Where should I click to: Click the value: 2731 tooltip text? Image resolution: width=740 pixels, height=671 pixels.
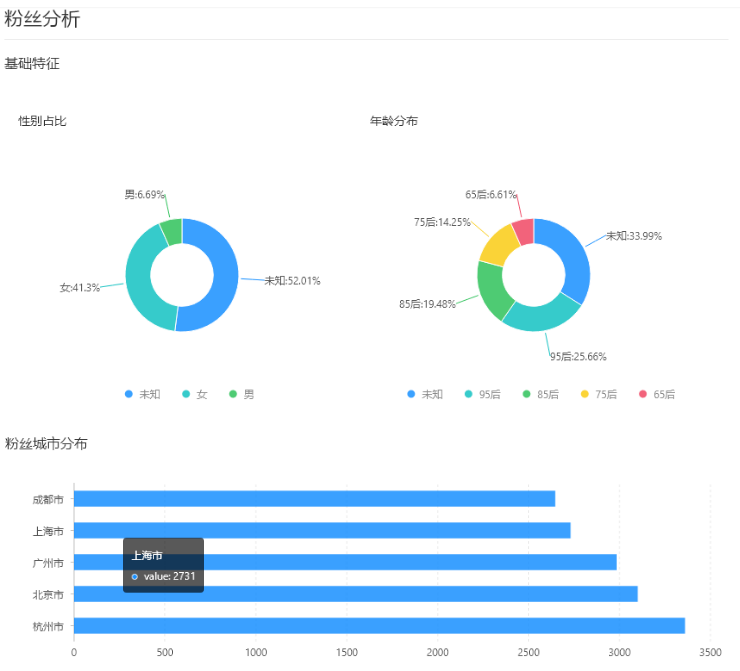(x=169, y=576)
